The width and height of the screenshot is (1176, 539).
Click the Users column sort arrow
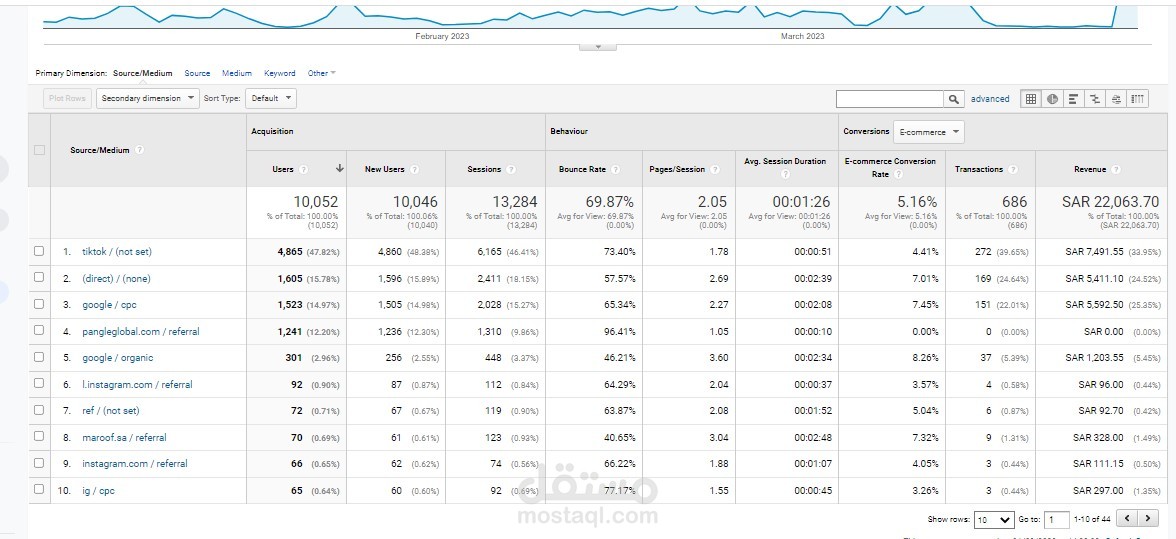click(x=340, y=169)
